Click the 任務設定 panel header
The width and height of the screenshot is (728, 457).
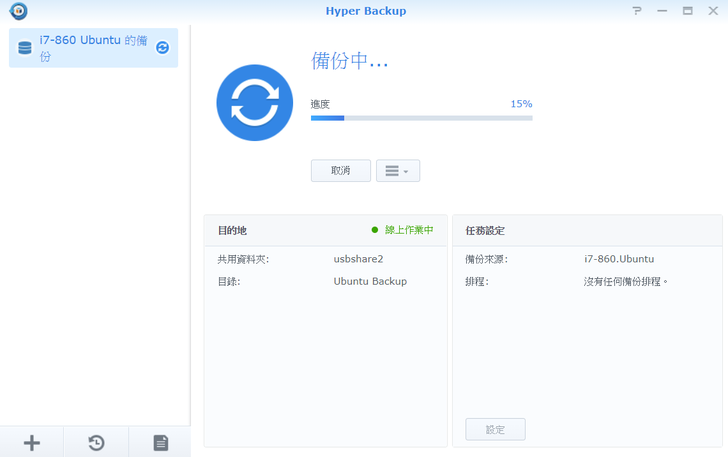click(x=485, y=230)
